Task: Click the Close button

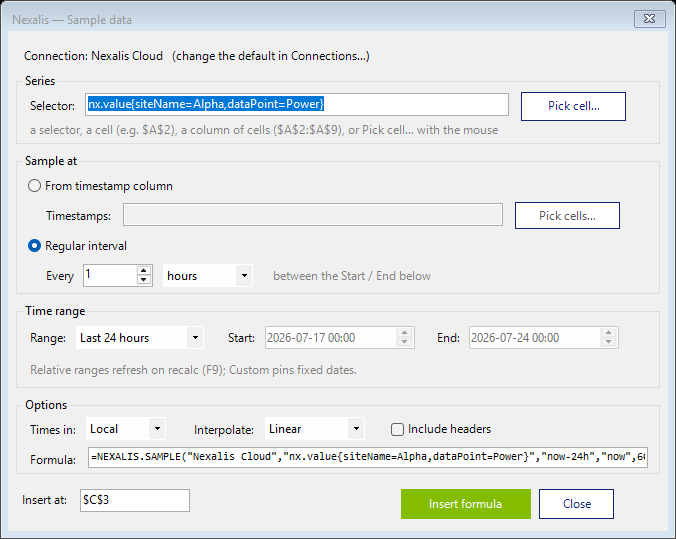Action: click(576, 504)
